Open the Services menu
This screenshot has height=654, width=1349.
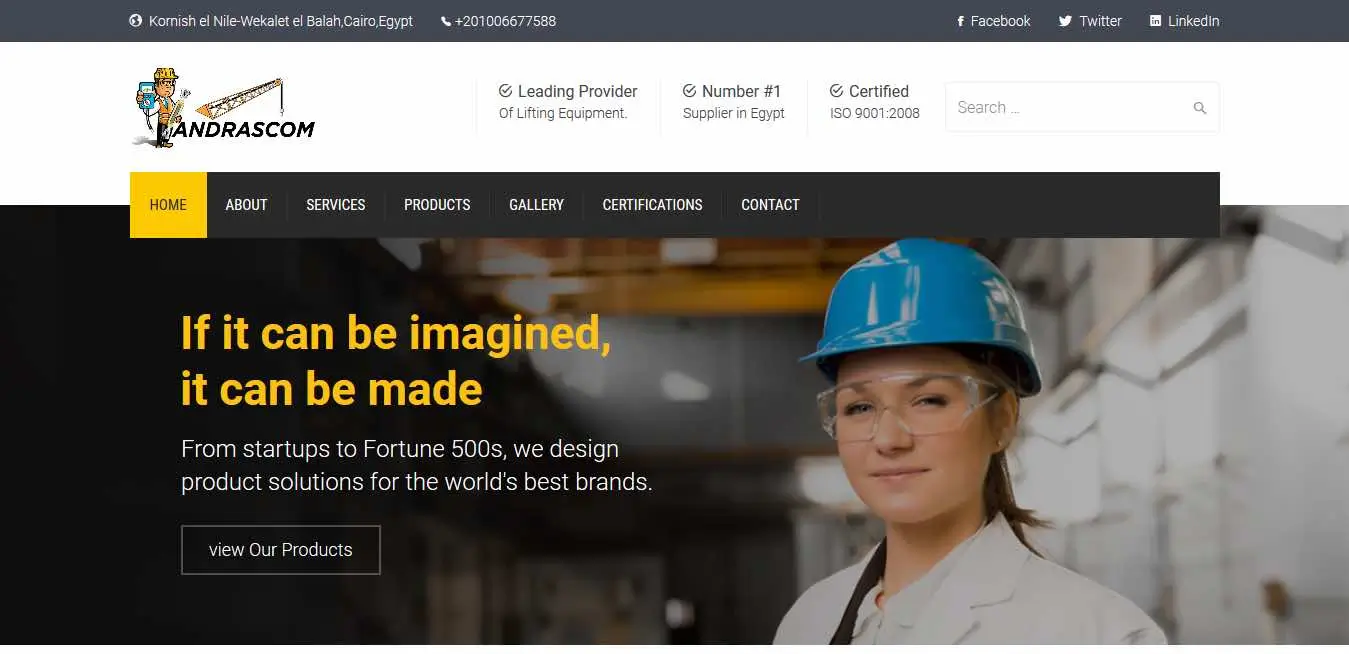coord(335,205)
